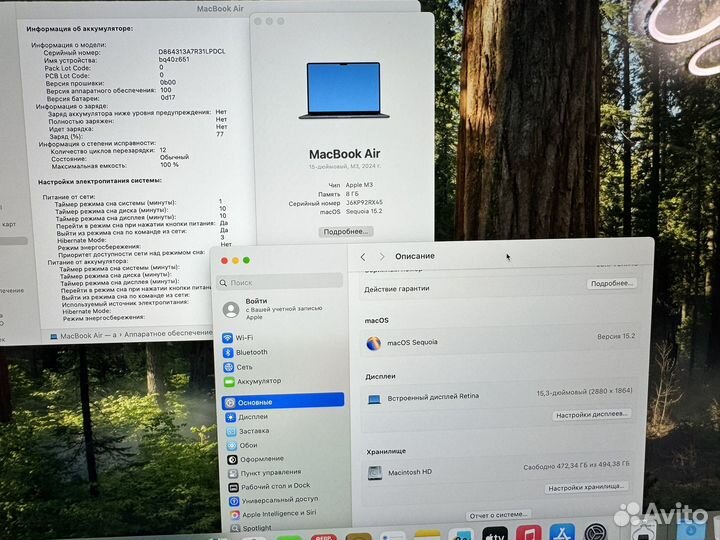Image resolution: width=720 pixels, height=540 pixels.
Task: Click the MacBook Air laptop image
Action: click(x=344, y=91)
